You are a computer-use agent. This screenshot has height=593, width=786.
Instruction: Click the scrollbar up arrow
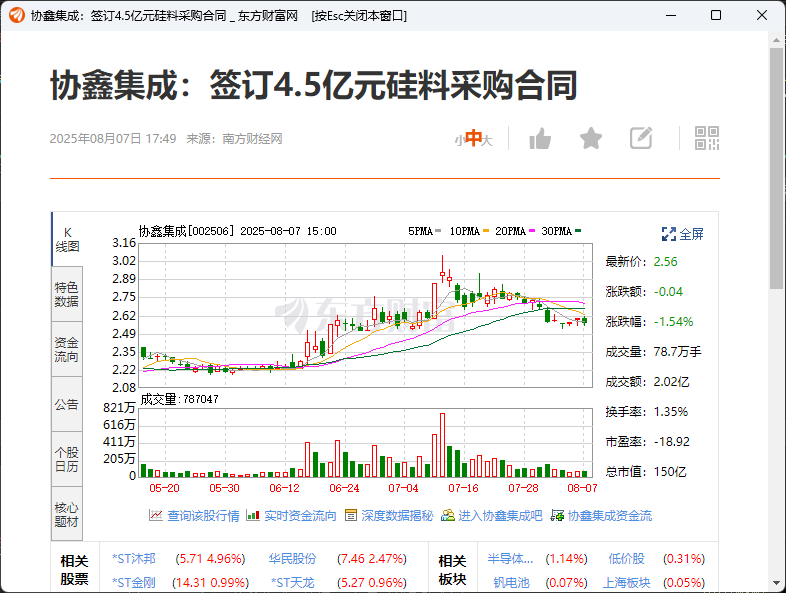(x=776, y=40)
